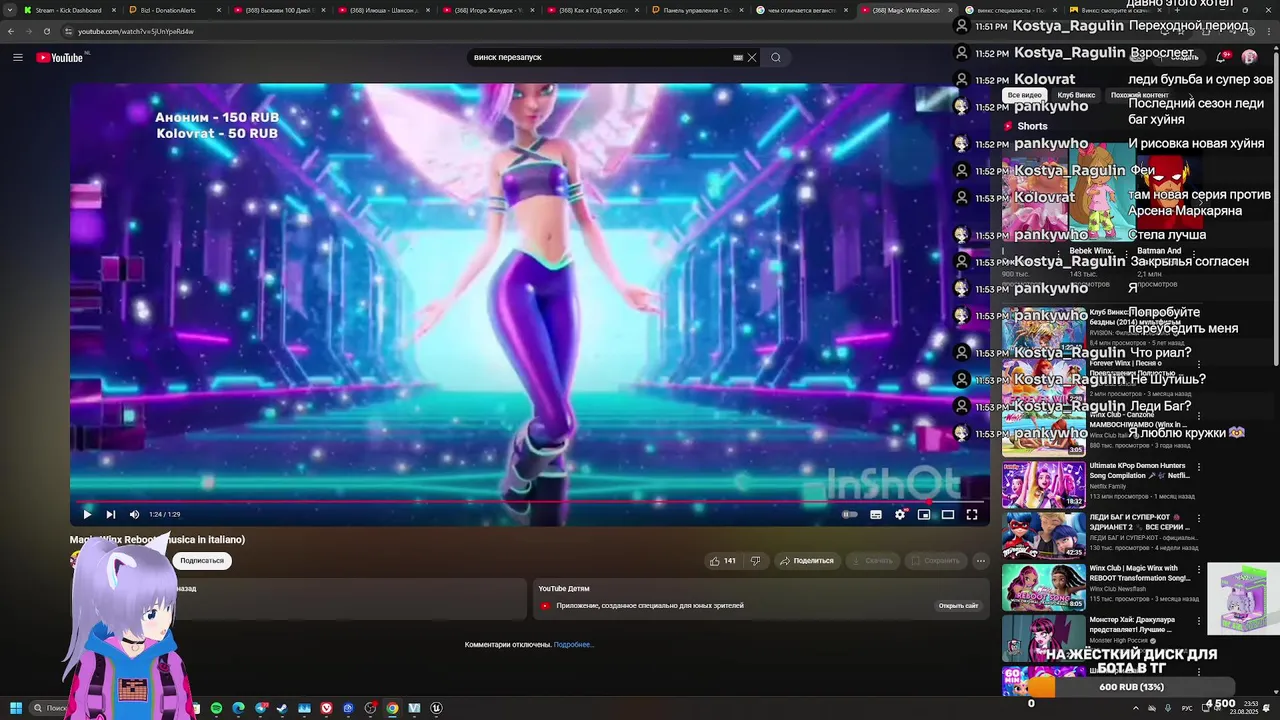The height and width of the screenshot is (720, 1280).
Task: Switch to чем отличается веганство tab
Action: click(802, 10)
